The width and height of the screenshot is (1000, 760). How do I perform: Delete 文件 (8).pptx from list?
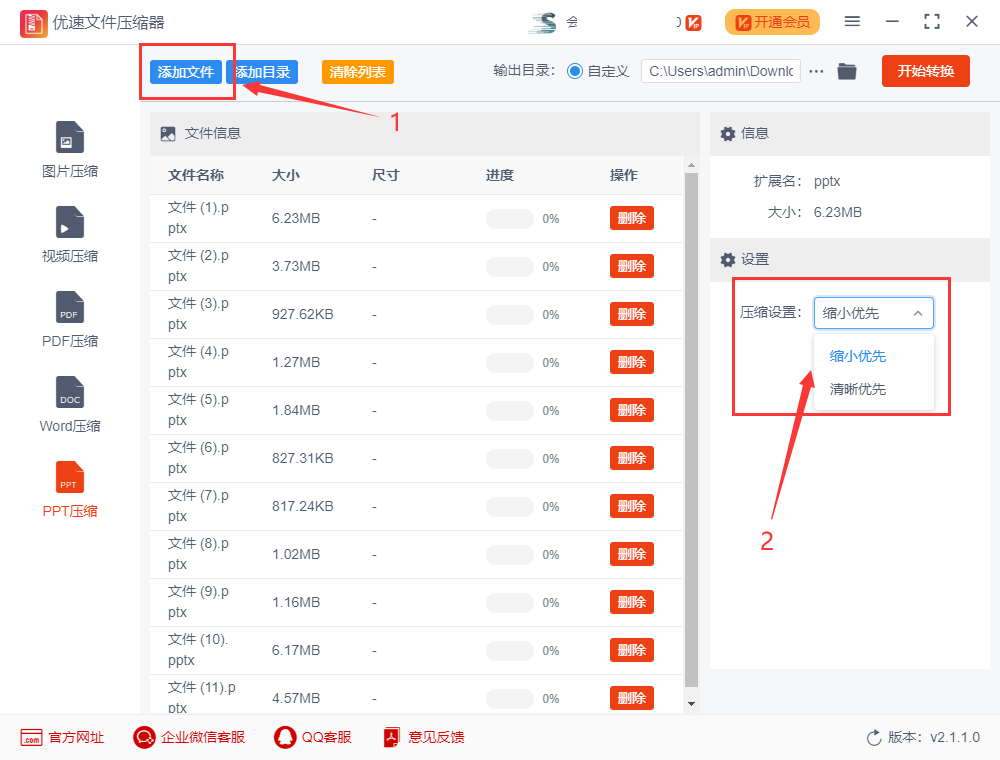click(x=631, y=554)
